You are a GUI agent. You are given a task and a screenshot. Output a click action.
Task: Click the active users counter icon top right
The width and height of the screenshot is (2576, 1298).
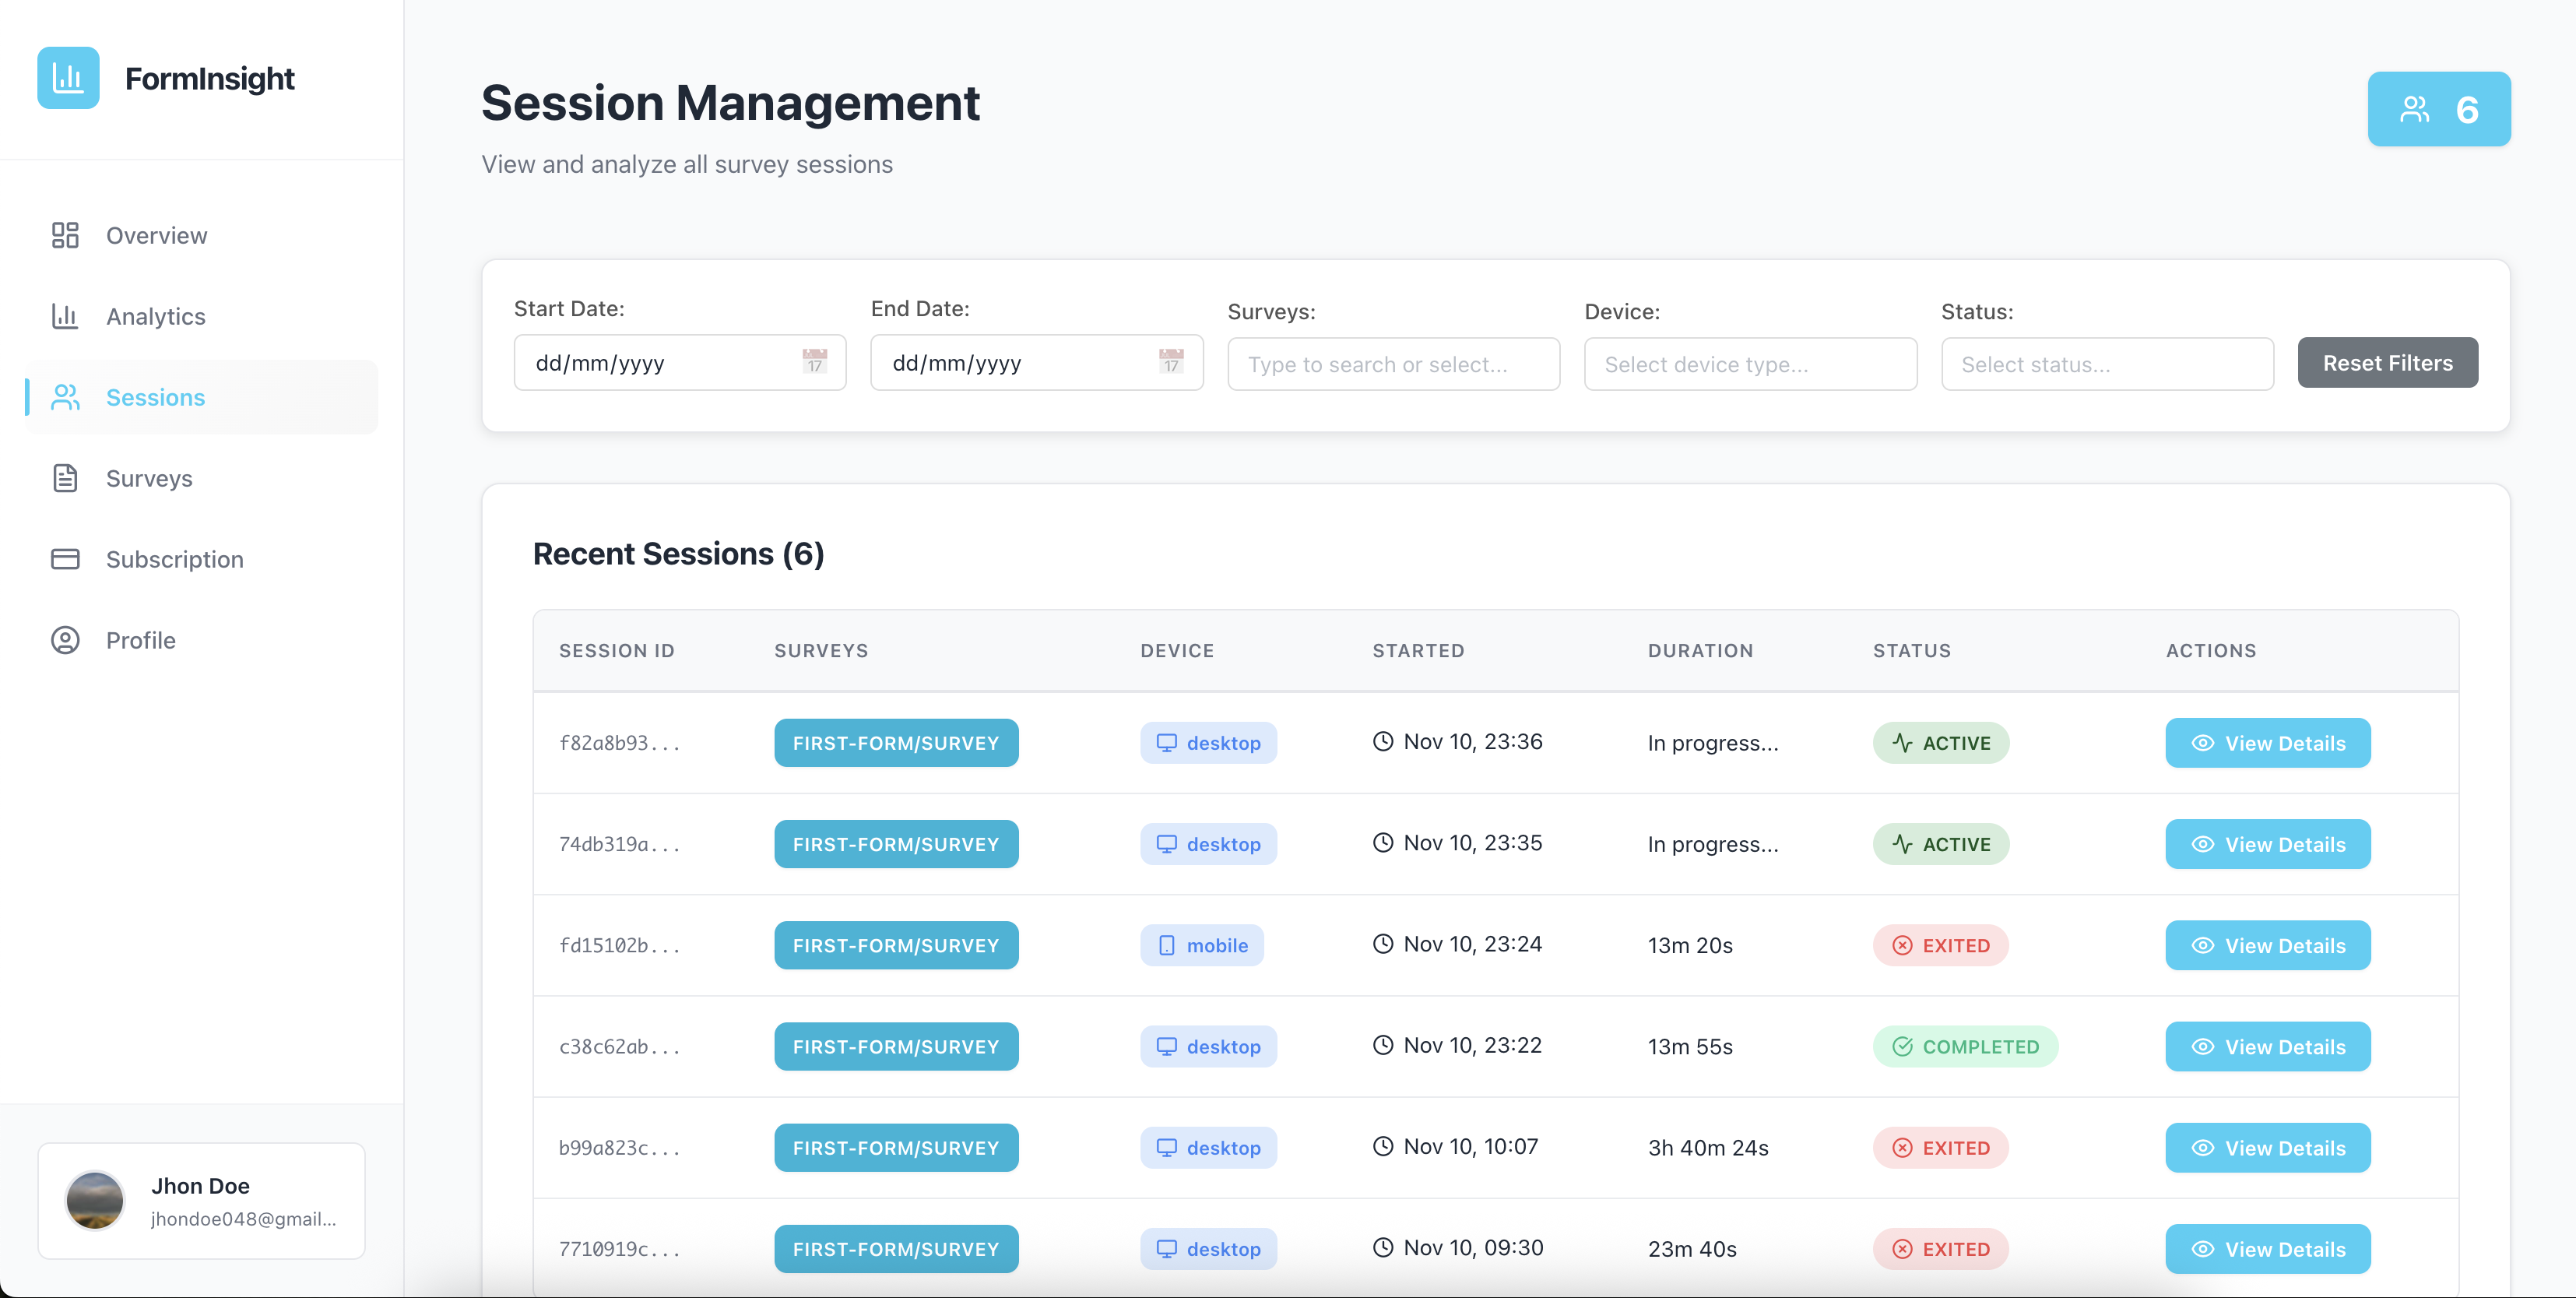coord(2415,109)
